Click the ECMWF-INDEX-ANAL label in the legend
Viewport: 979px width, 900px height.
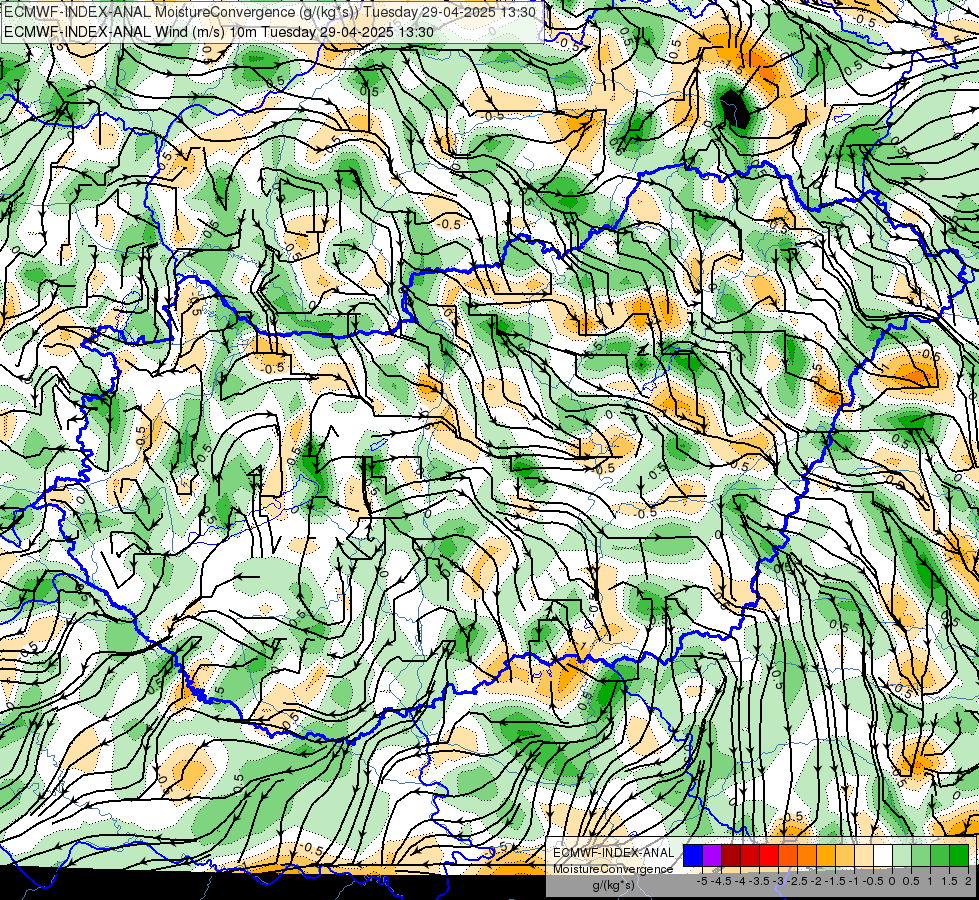614,853
